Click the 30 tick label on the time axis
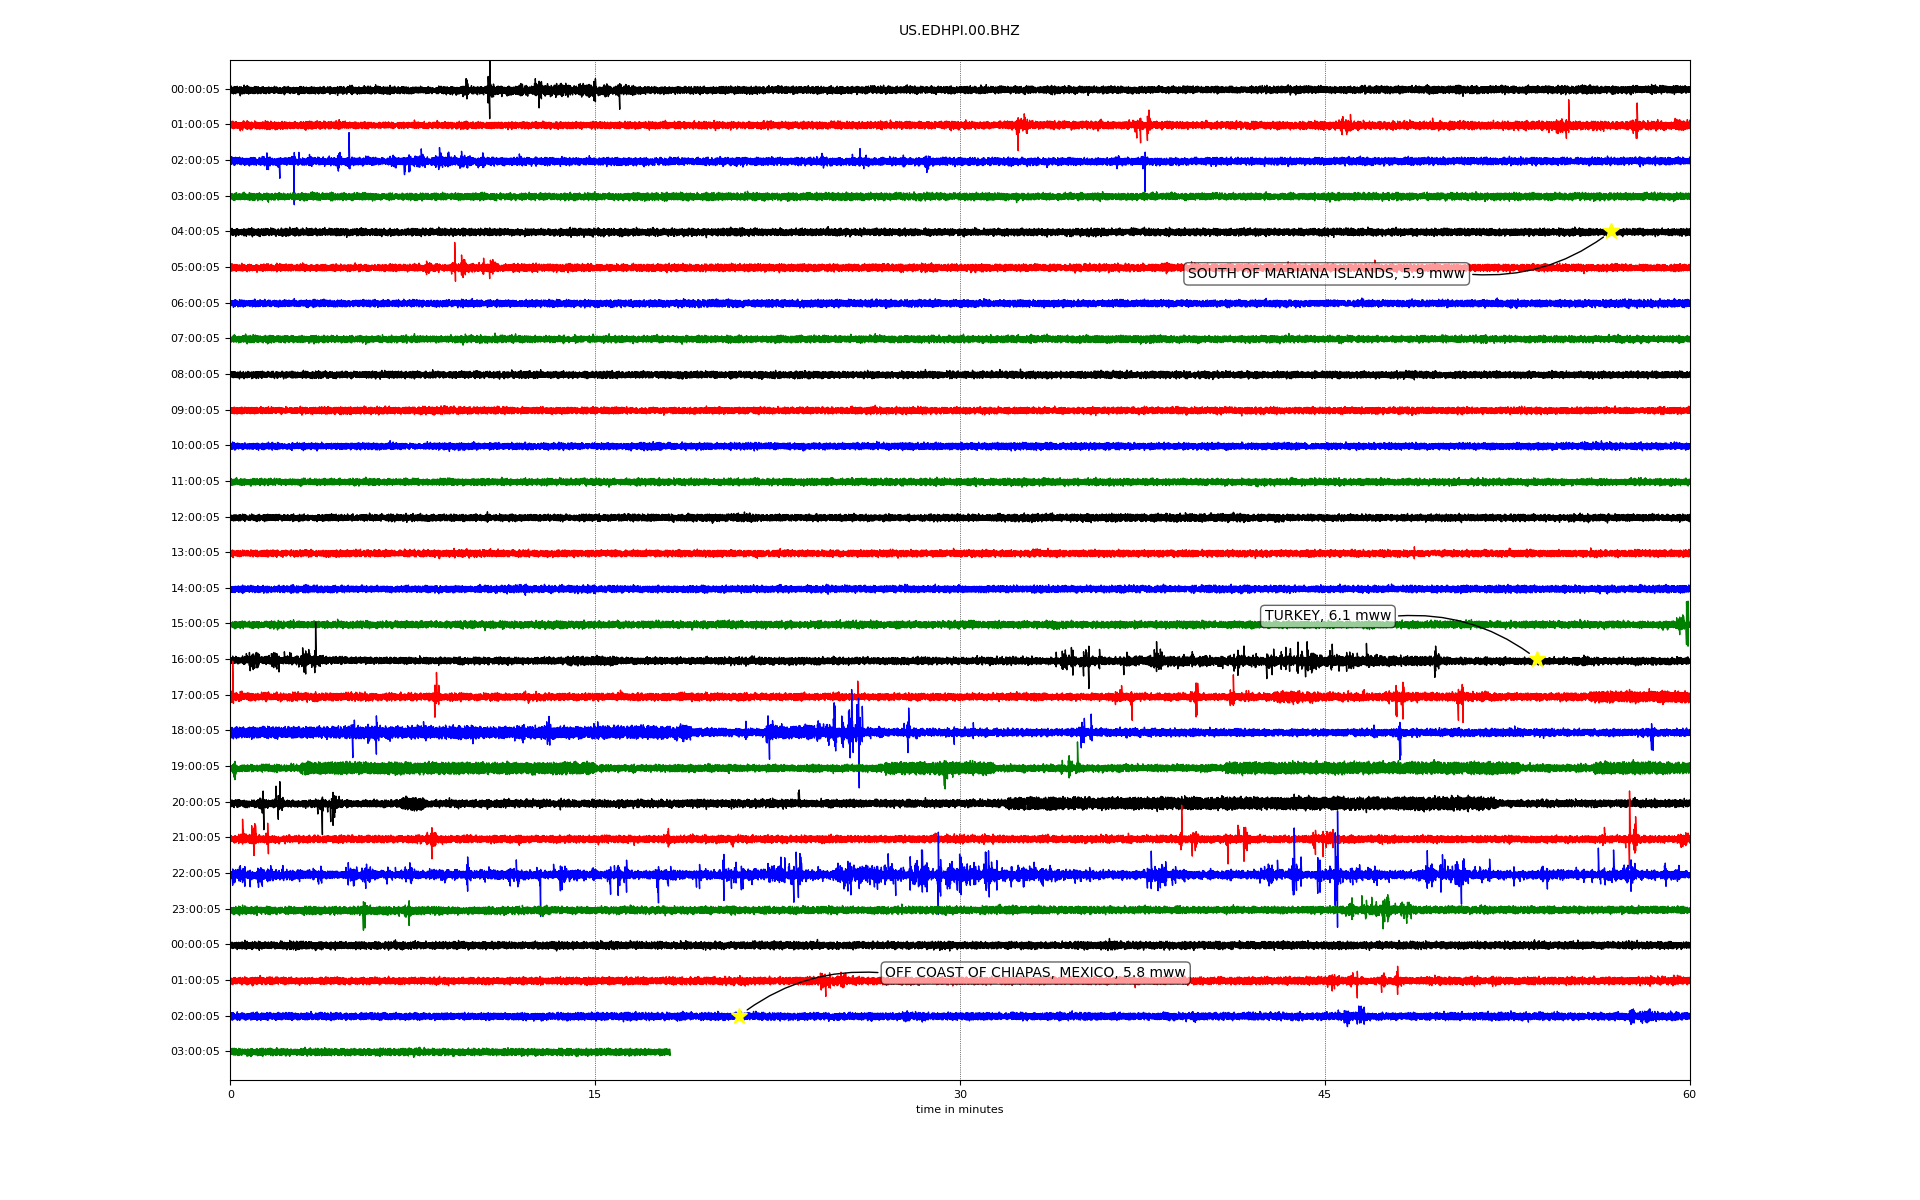The height and width of the screenshot is (1200, 1920). [960, 1094]
